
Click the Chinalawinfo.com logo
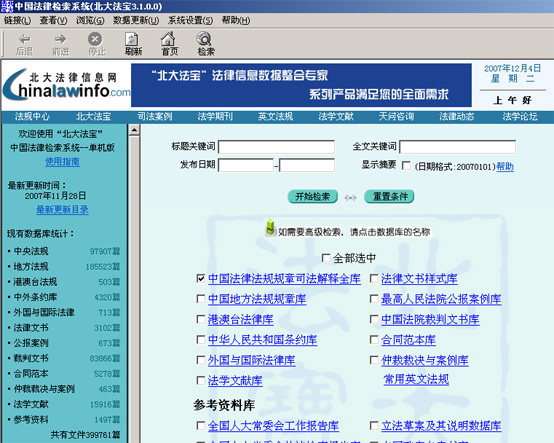66,85
